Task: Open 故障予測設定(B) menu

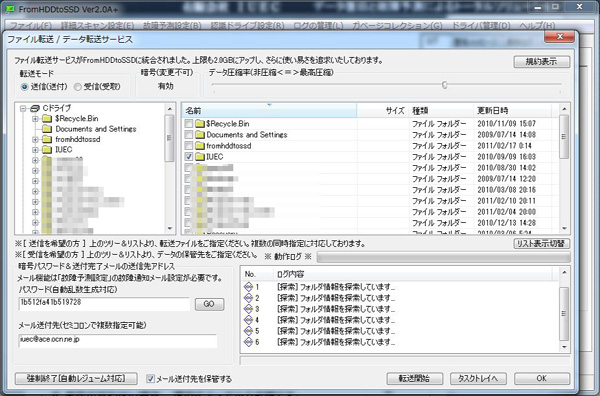Action: coord(172,26)
